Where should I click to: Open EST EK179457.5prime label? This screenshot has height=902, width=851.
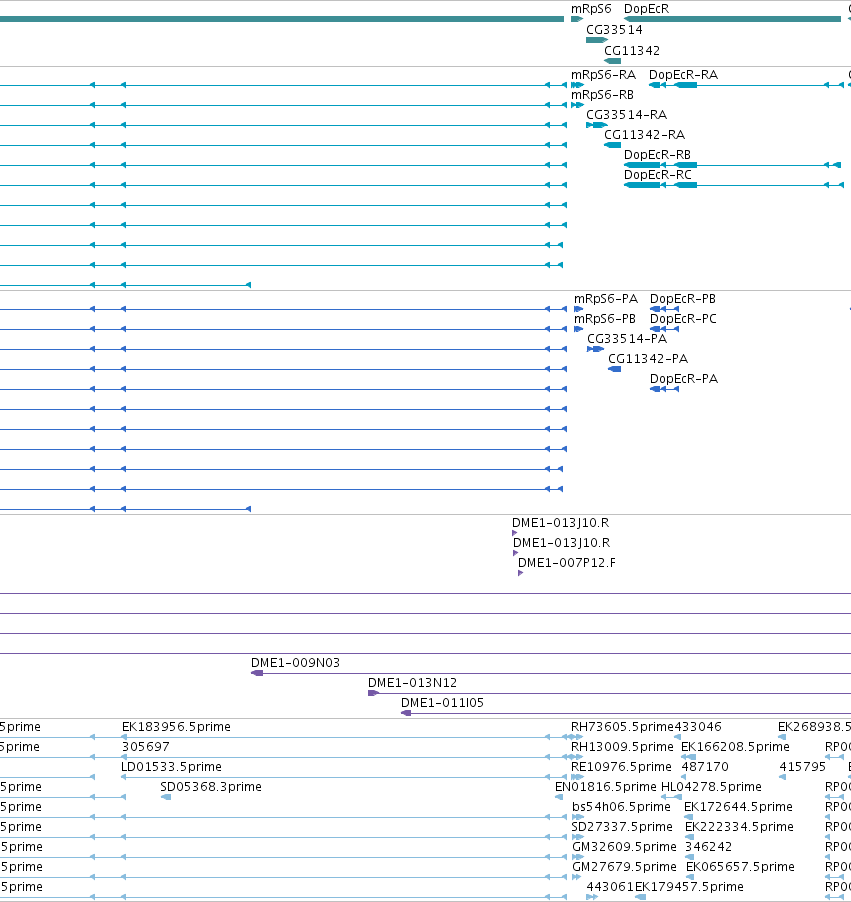(x=689, y=886)
